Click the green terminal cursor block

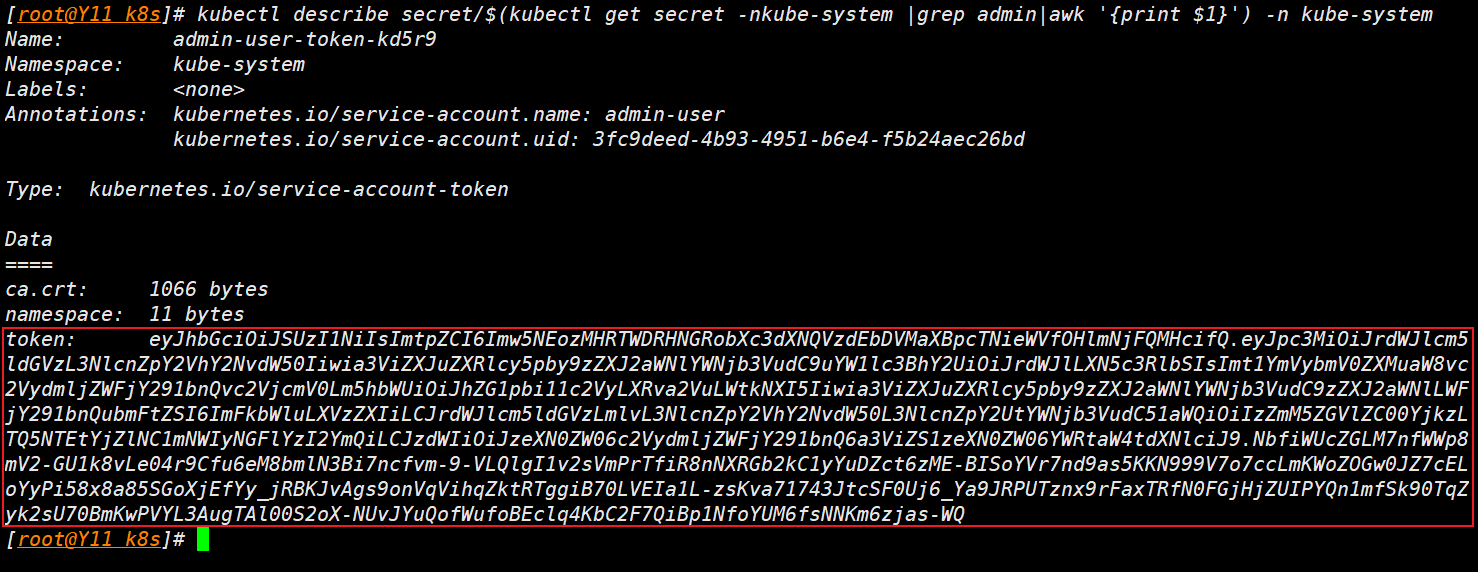(203, 540)
